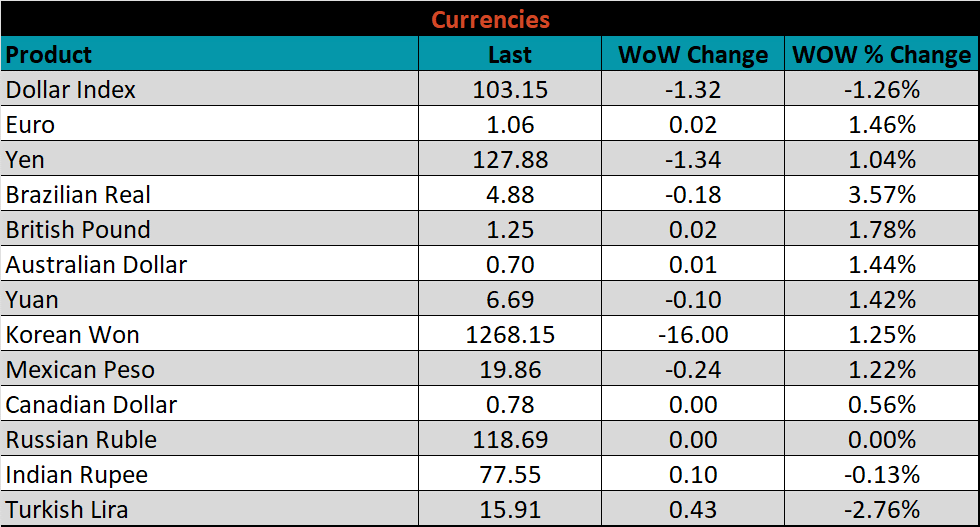Select the Russian Ruble last value 118.69
Screen dimensions: 980x527
510,440
